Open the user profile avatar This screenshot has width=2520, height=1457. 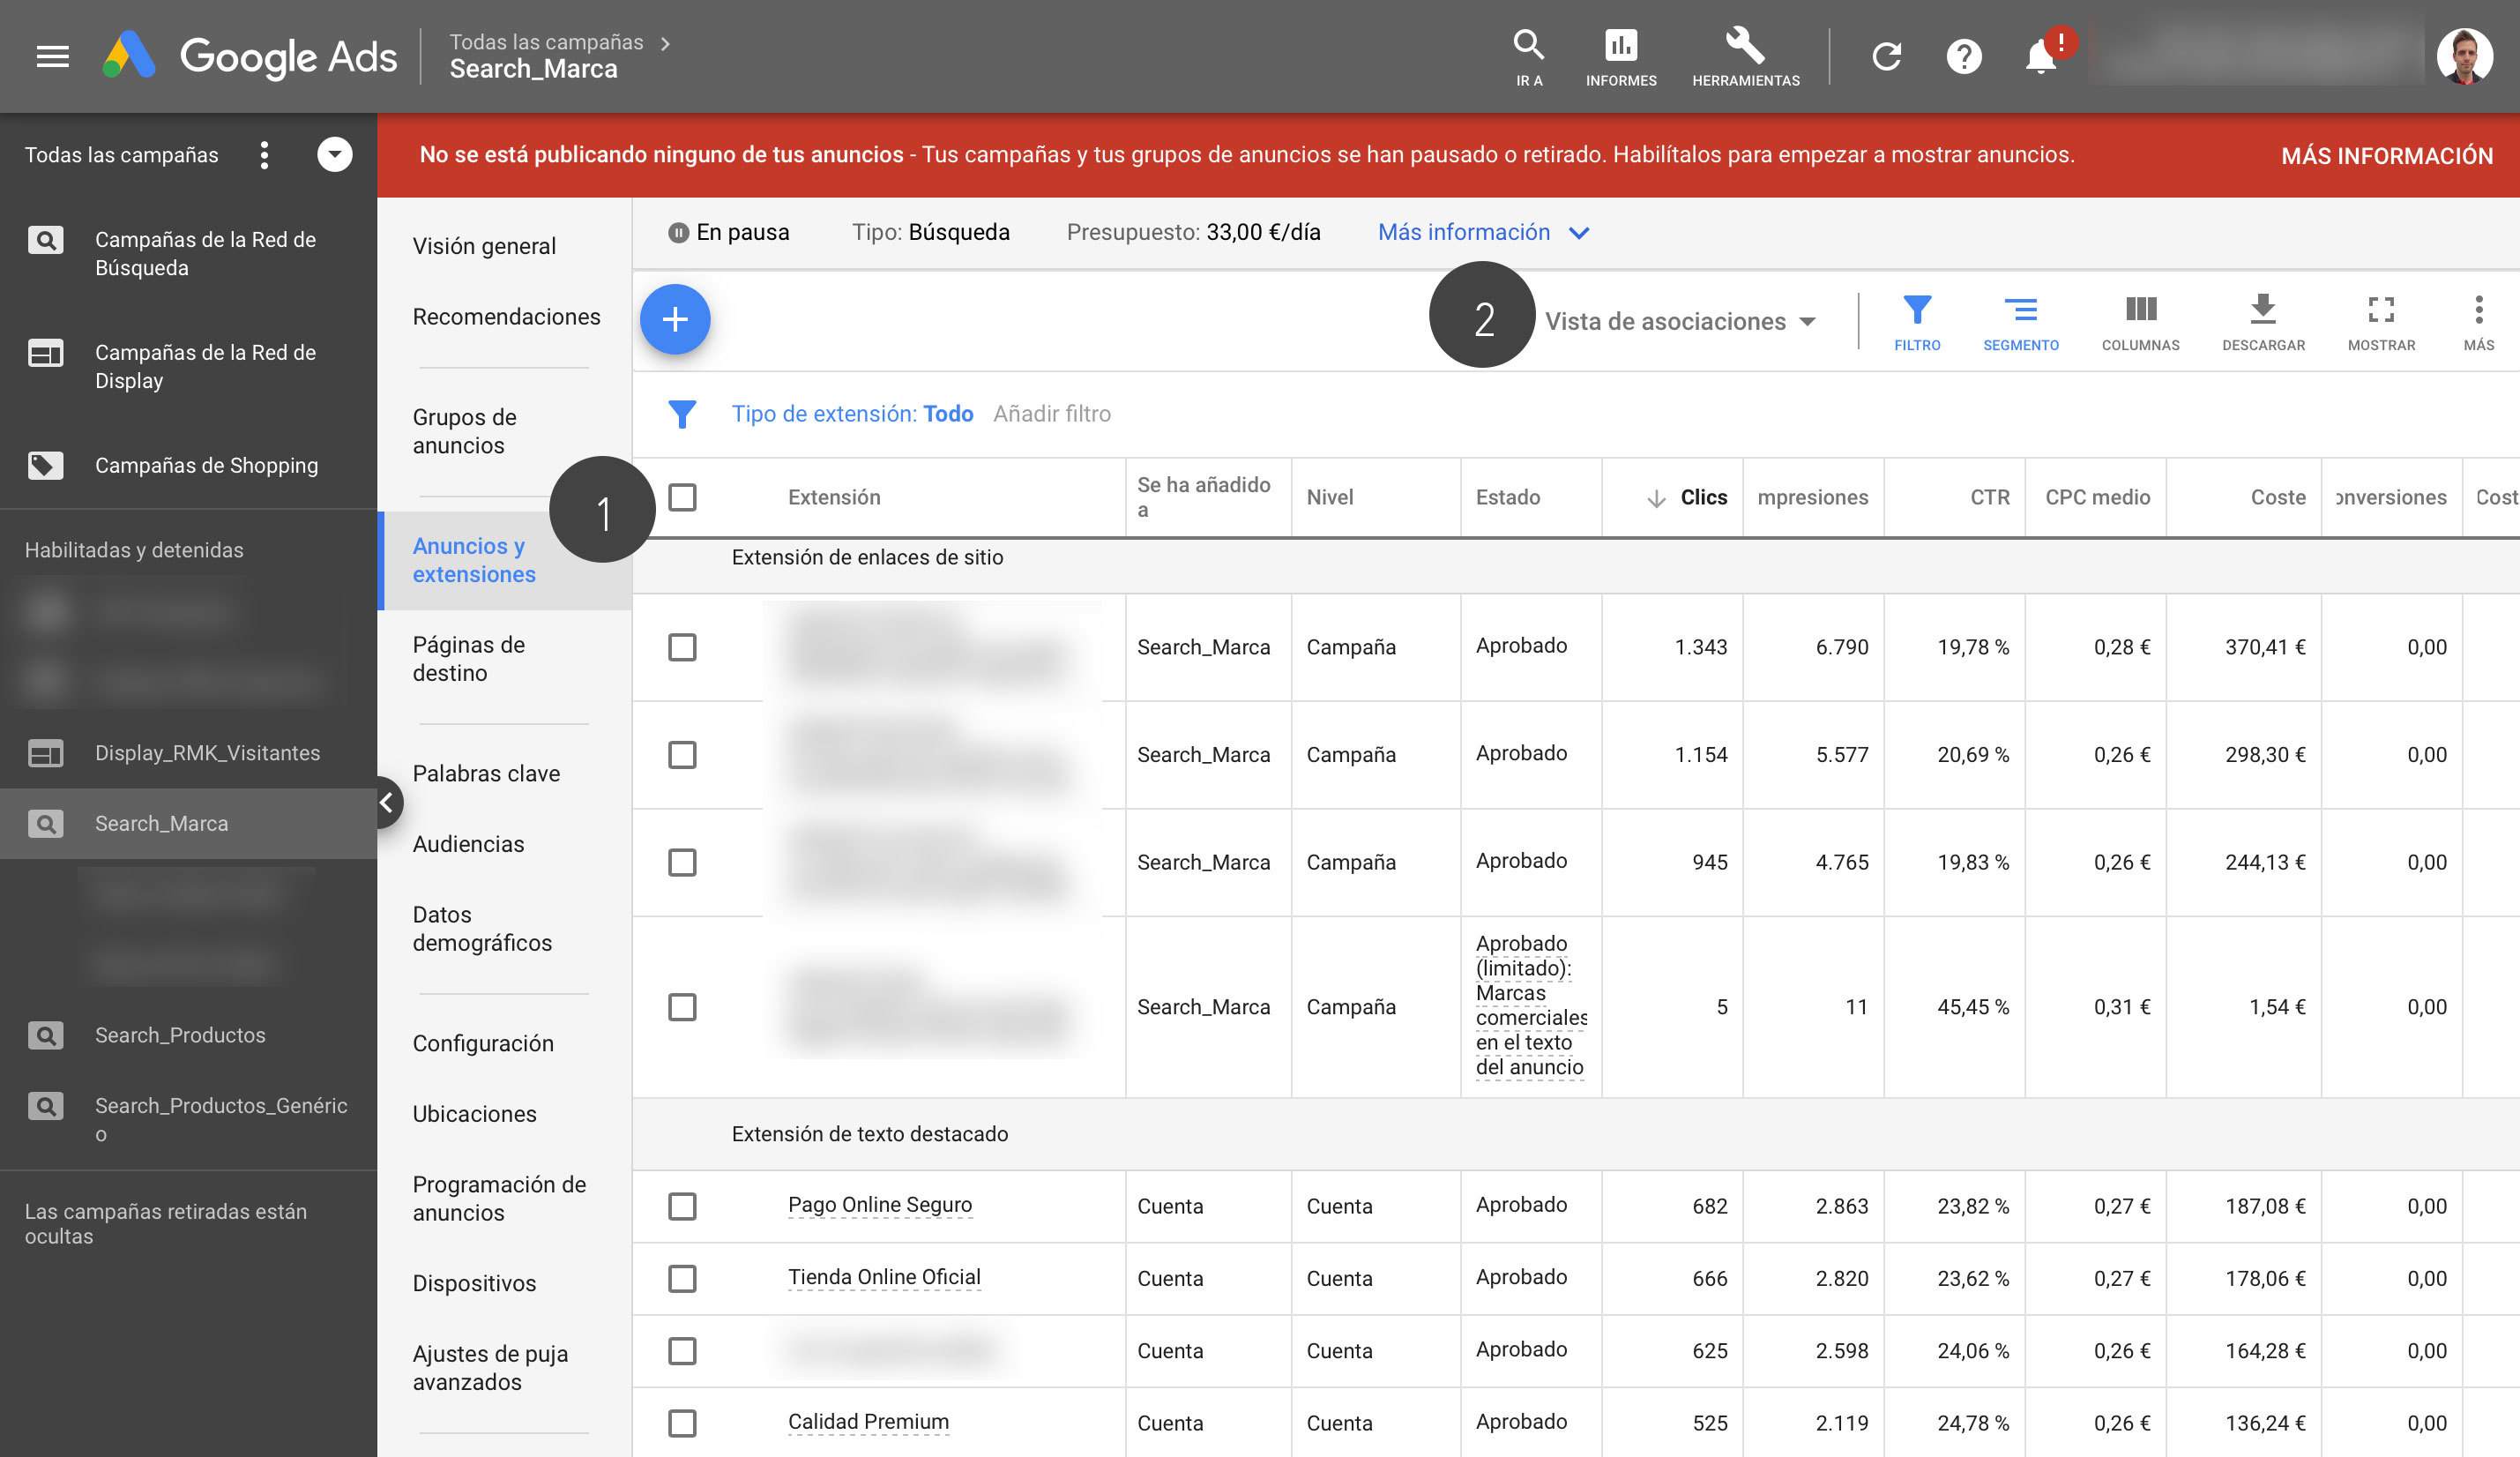pos(2465,56)
